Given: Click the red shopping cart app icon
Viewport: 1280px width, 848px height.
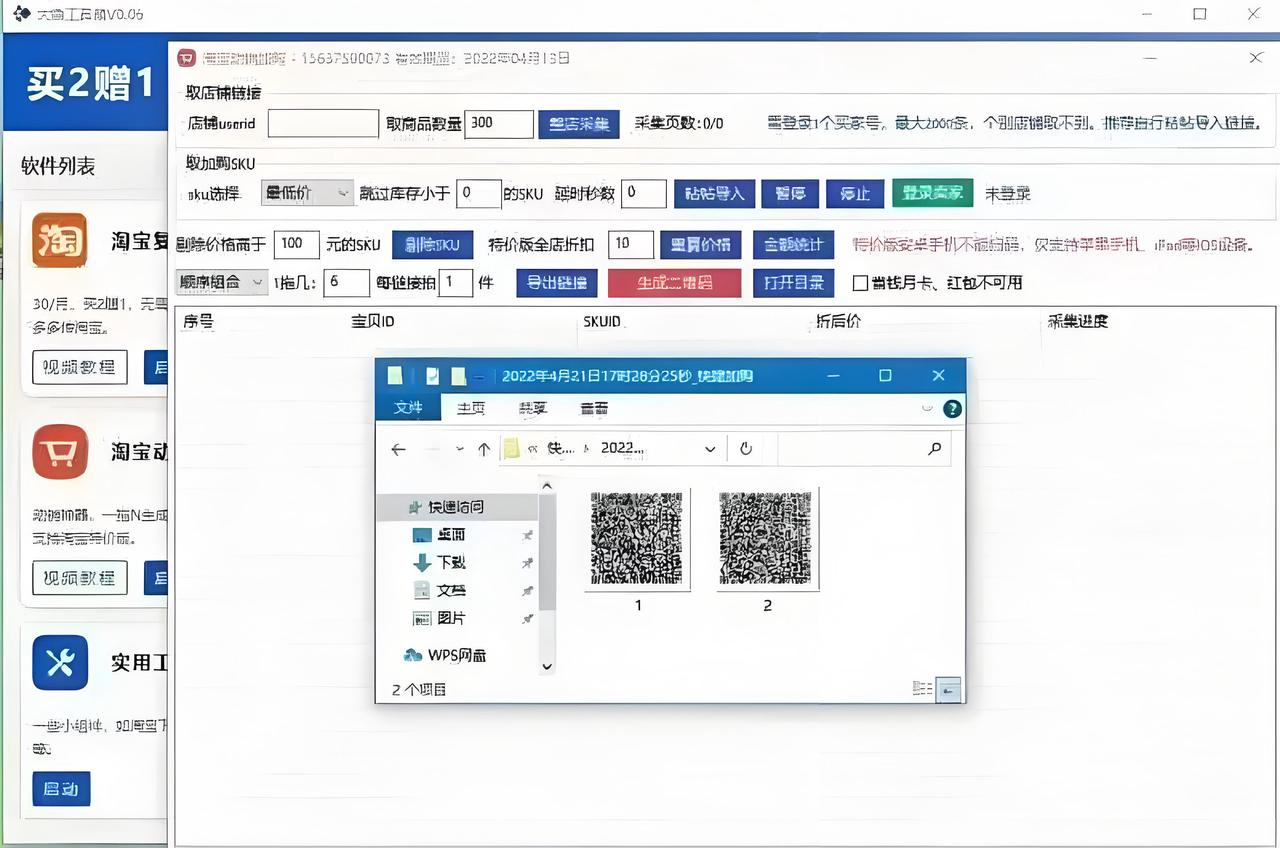Looking at the screenshot, I should [60, 452].
